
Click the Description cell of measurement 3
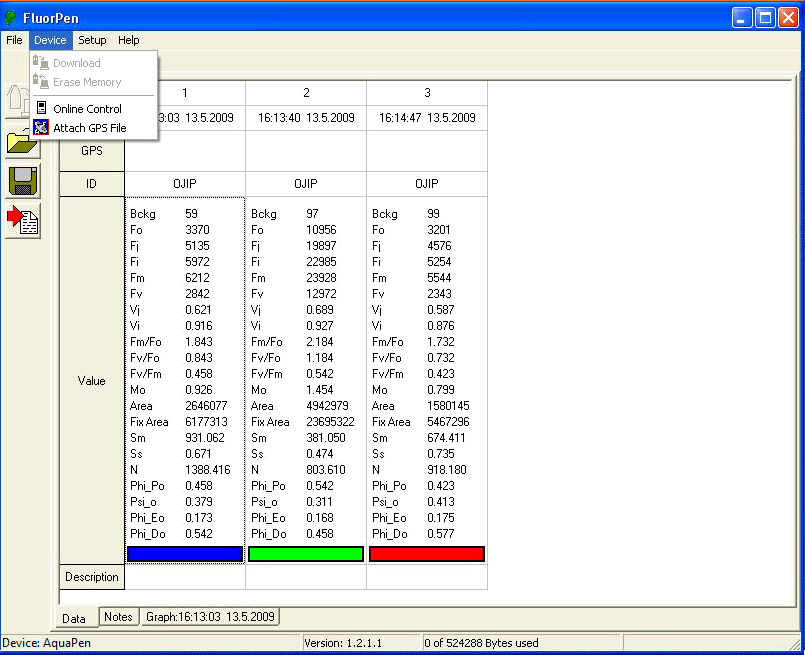[x=427, y=577]
